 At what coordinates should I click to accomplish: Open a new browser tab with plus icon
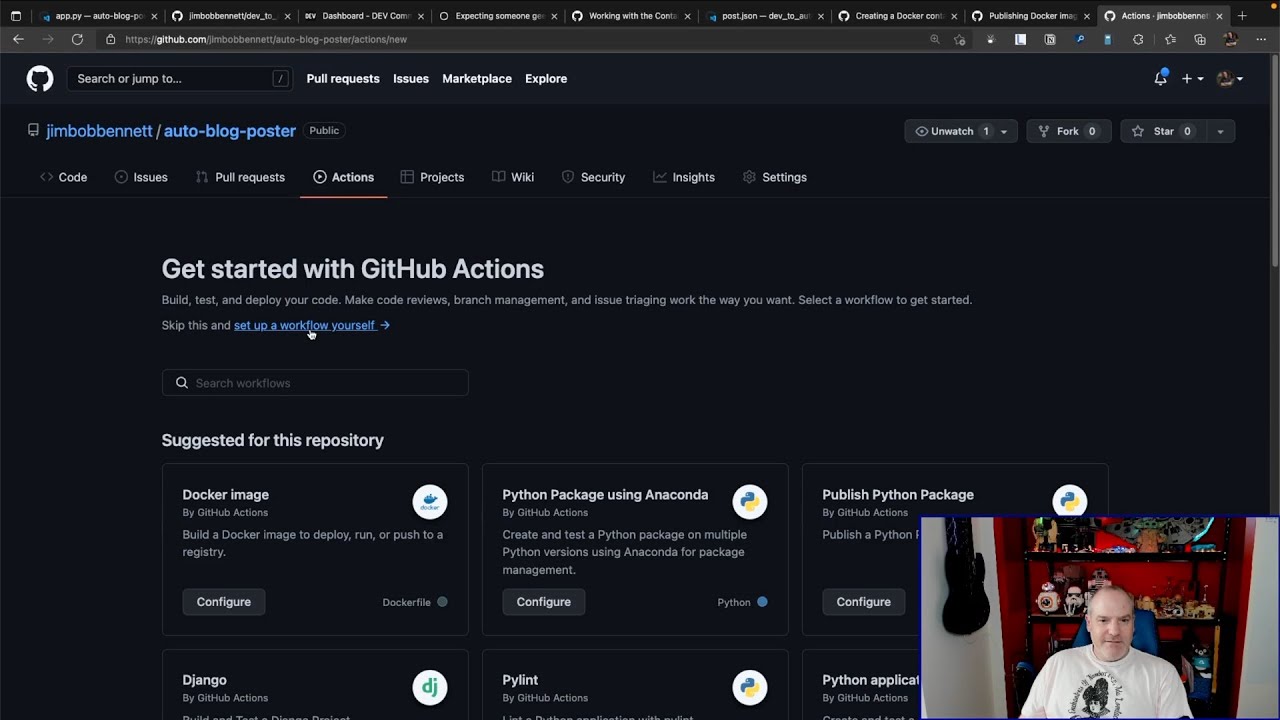[1242, 16]
